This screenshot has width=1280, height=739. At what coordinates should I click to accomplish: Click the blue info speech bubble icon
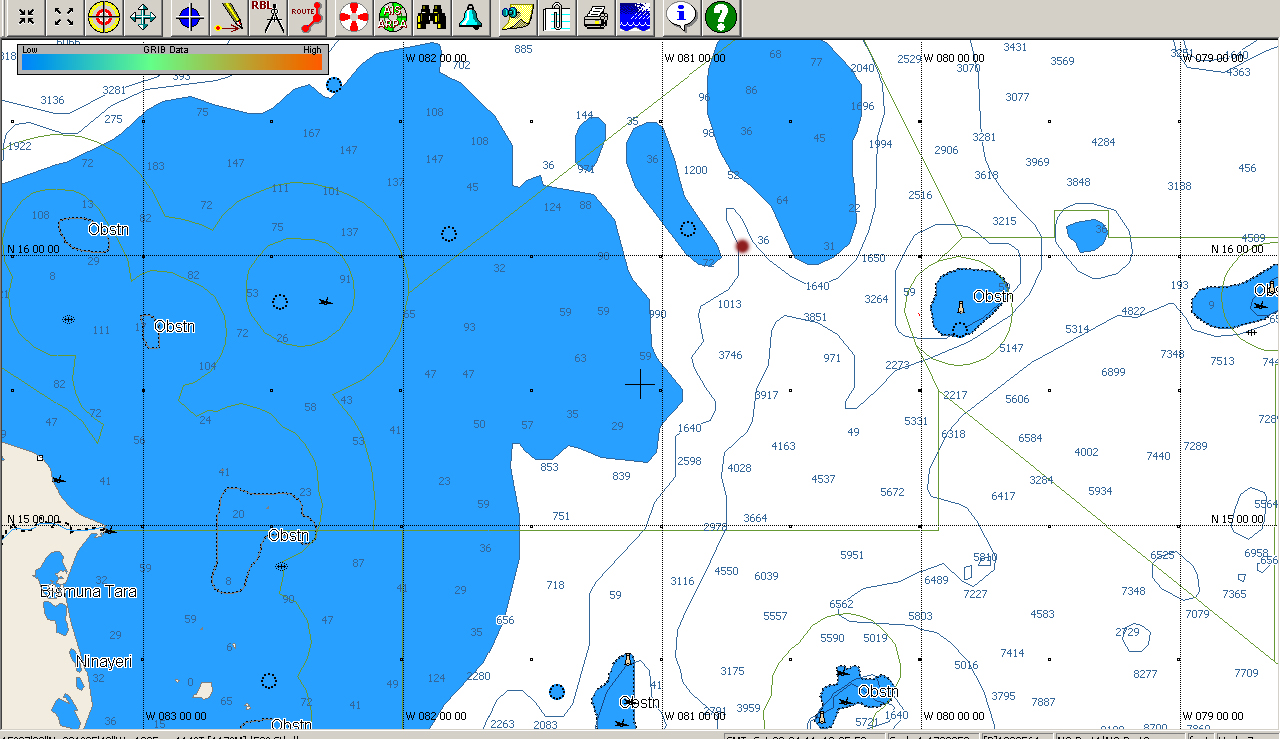point(681,17)
